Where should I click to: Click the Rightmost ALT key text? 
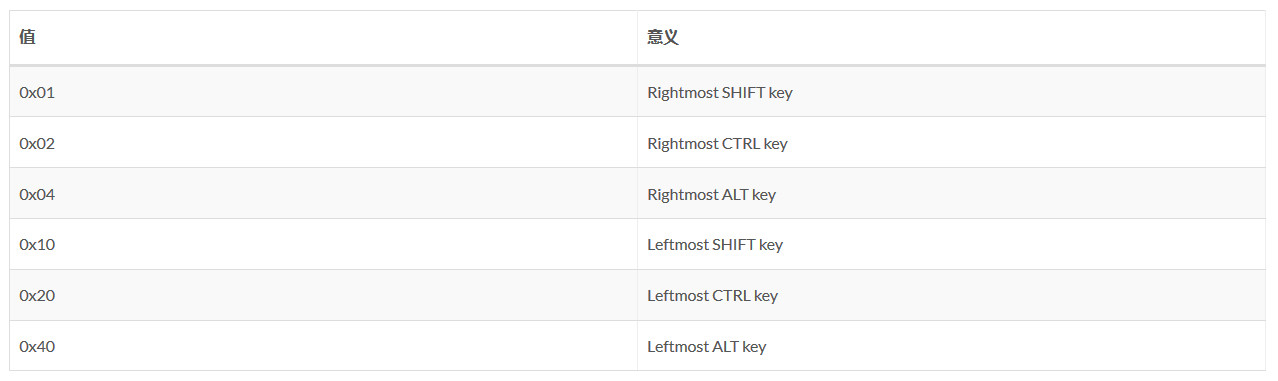711,194
